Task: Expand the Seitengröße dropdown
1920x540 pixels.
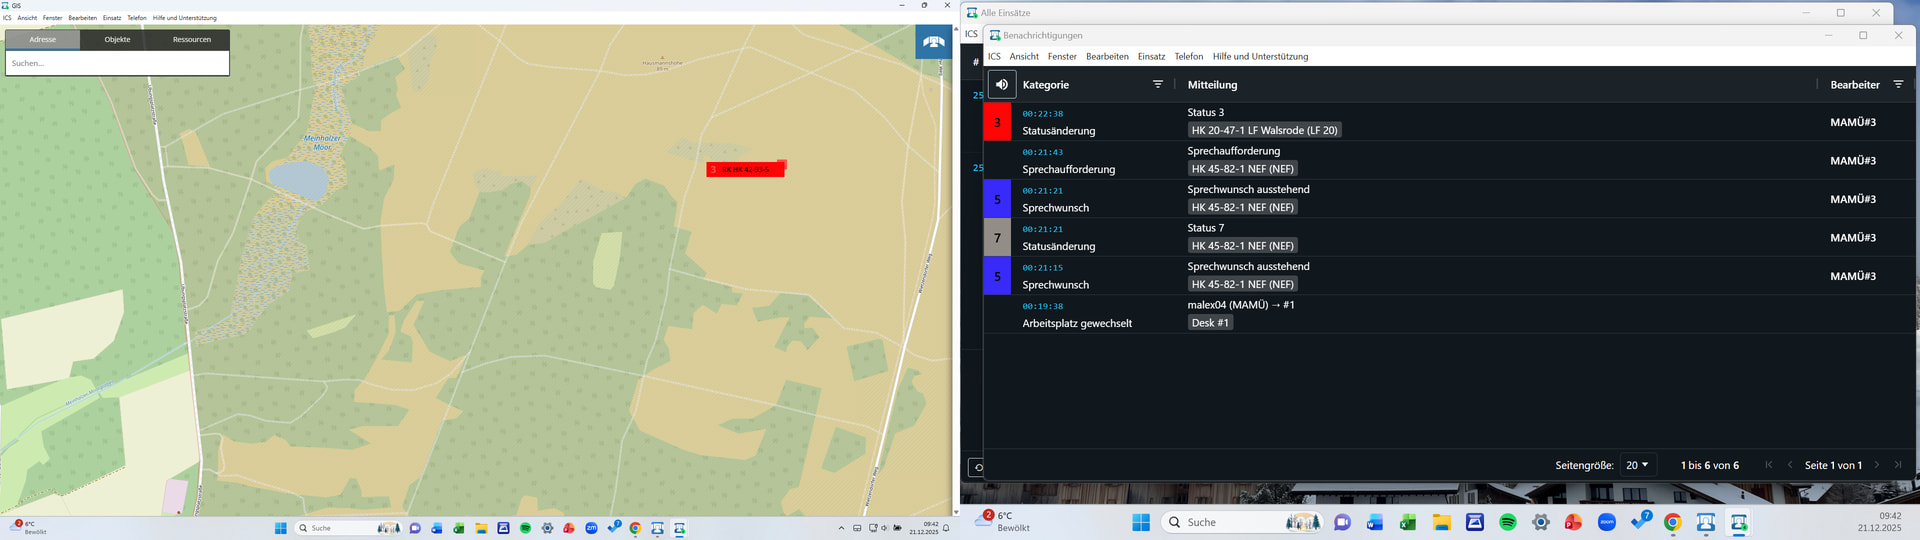Action: point(1637,465)
